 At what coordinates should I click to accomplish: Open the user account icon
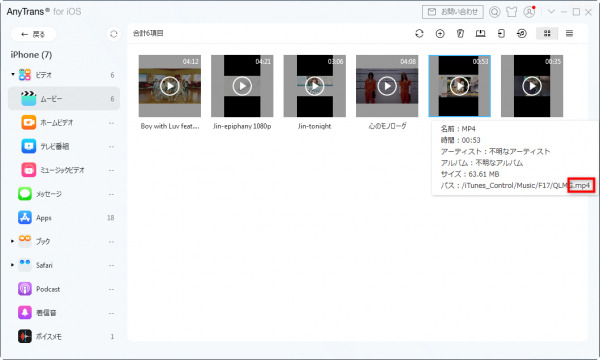(529, 12)
